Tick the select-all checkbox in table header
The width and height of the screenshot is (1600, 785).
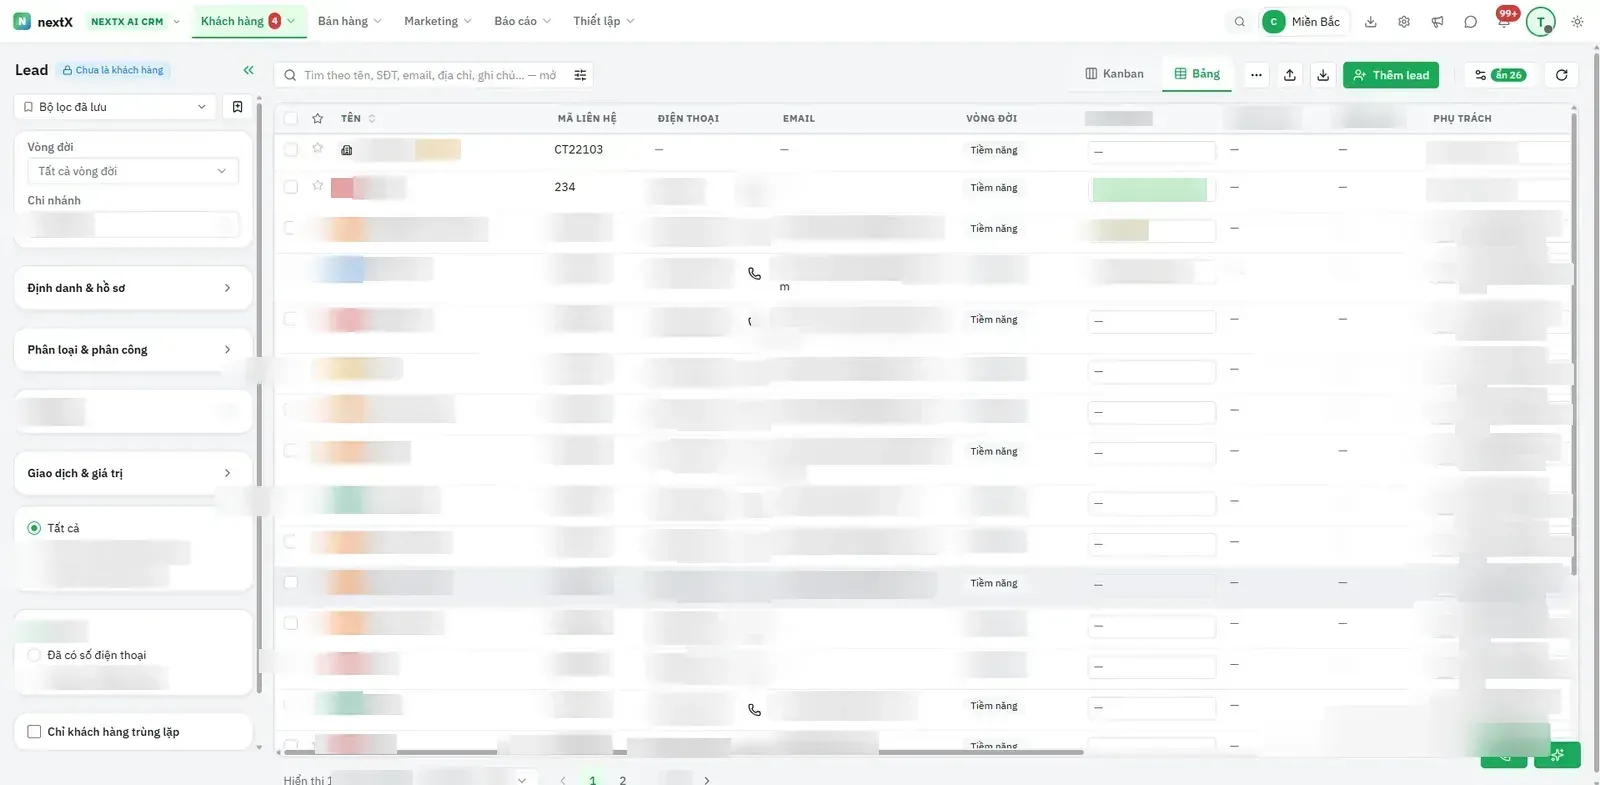click(290, 118)
